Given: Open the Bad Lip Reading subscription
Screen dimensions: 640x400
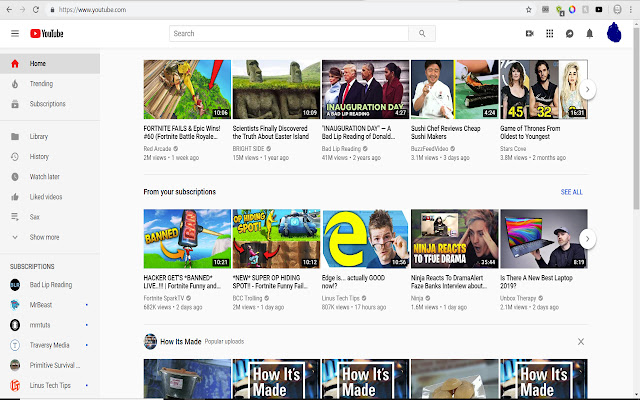Looking at the screenshot, I should [x=50, y=285].
